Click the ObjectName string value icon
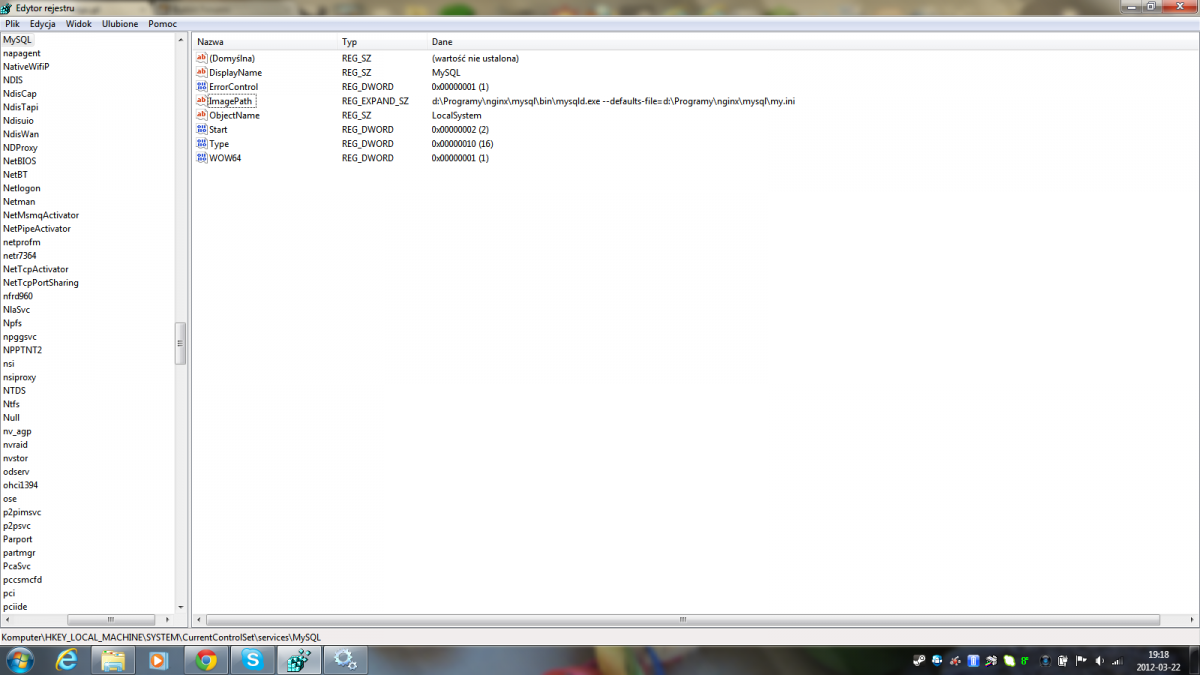1200x675 pixels. point(201,115)
